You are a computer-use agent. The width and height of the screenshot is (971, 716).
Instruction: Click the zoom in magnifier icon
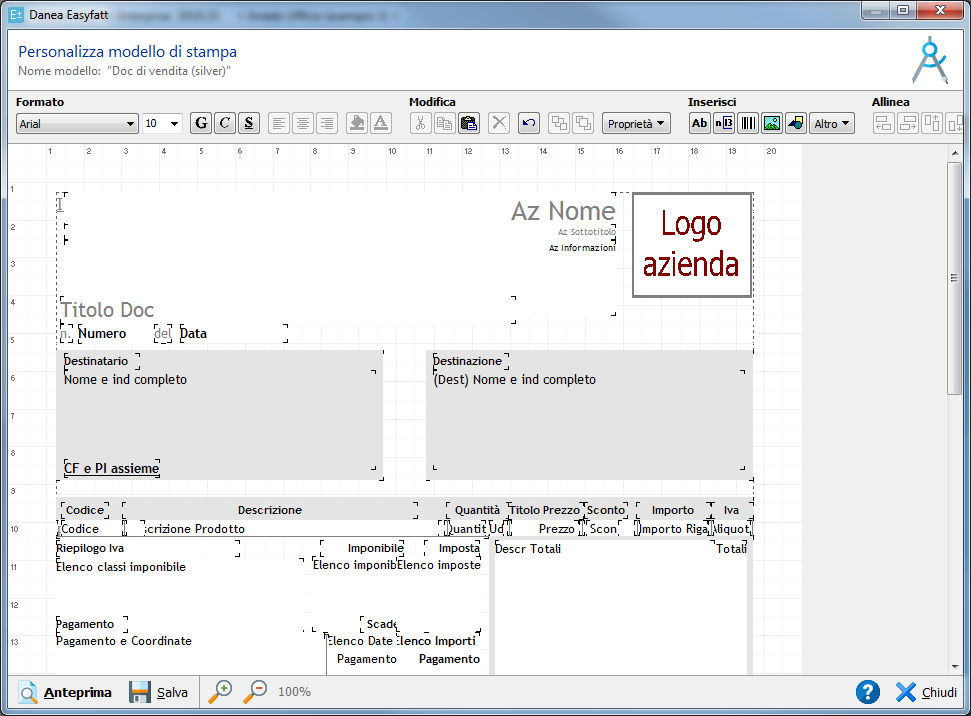point(220,691)
